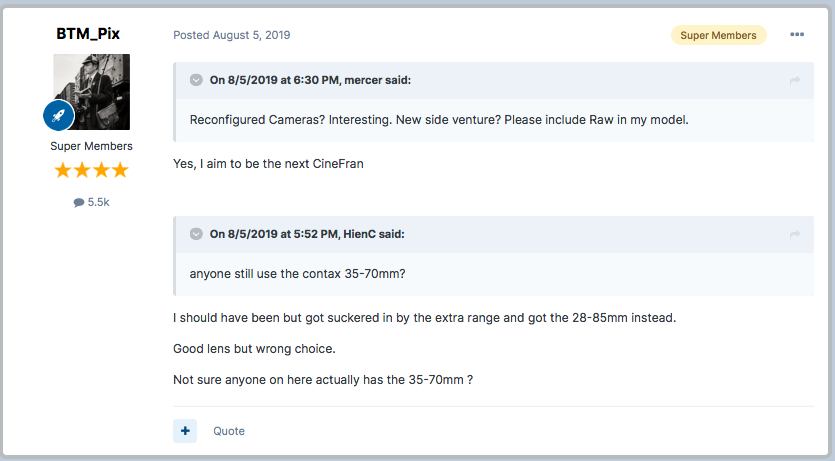Screen dimensions: 835x461
Task: Click the four gold stars rating
Action: point(91,170)
